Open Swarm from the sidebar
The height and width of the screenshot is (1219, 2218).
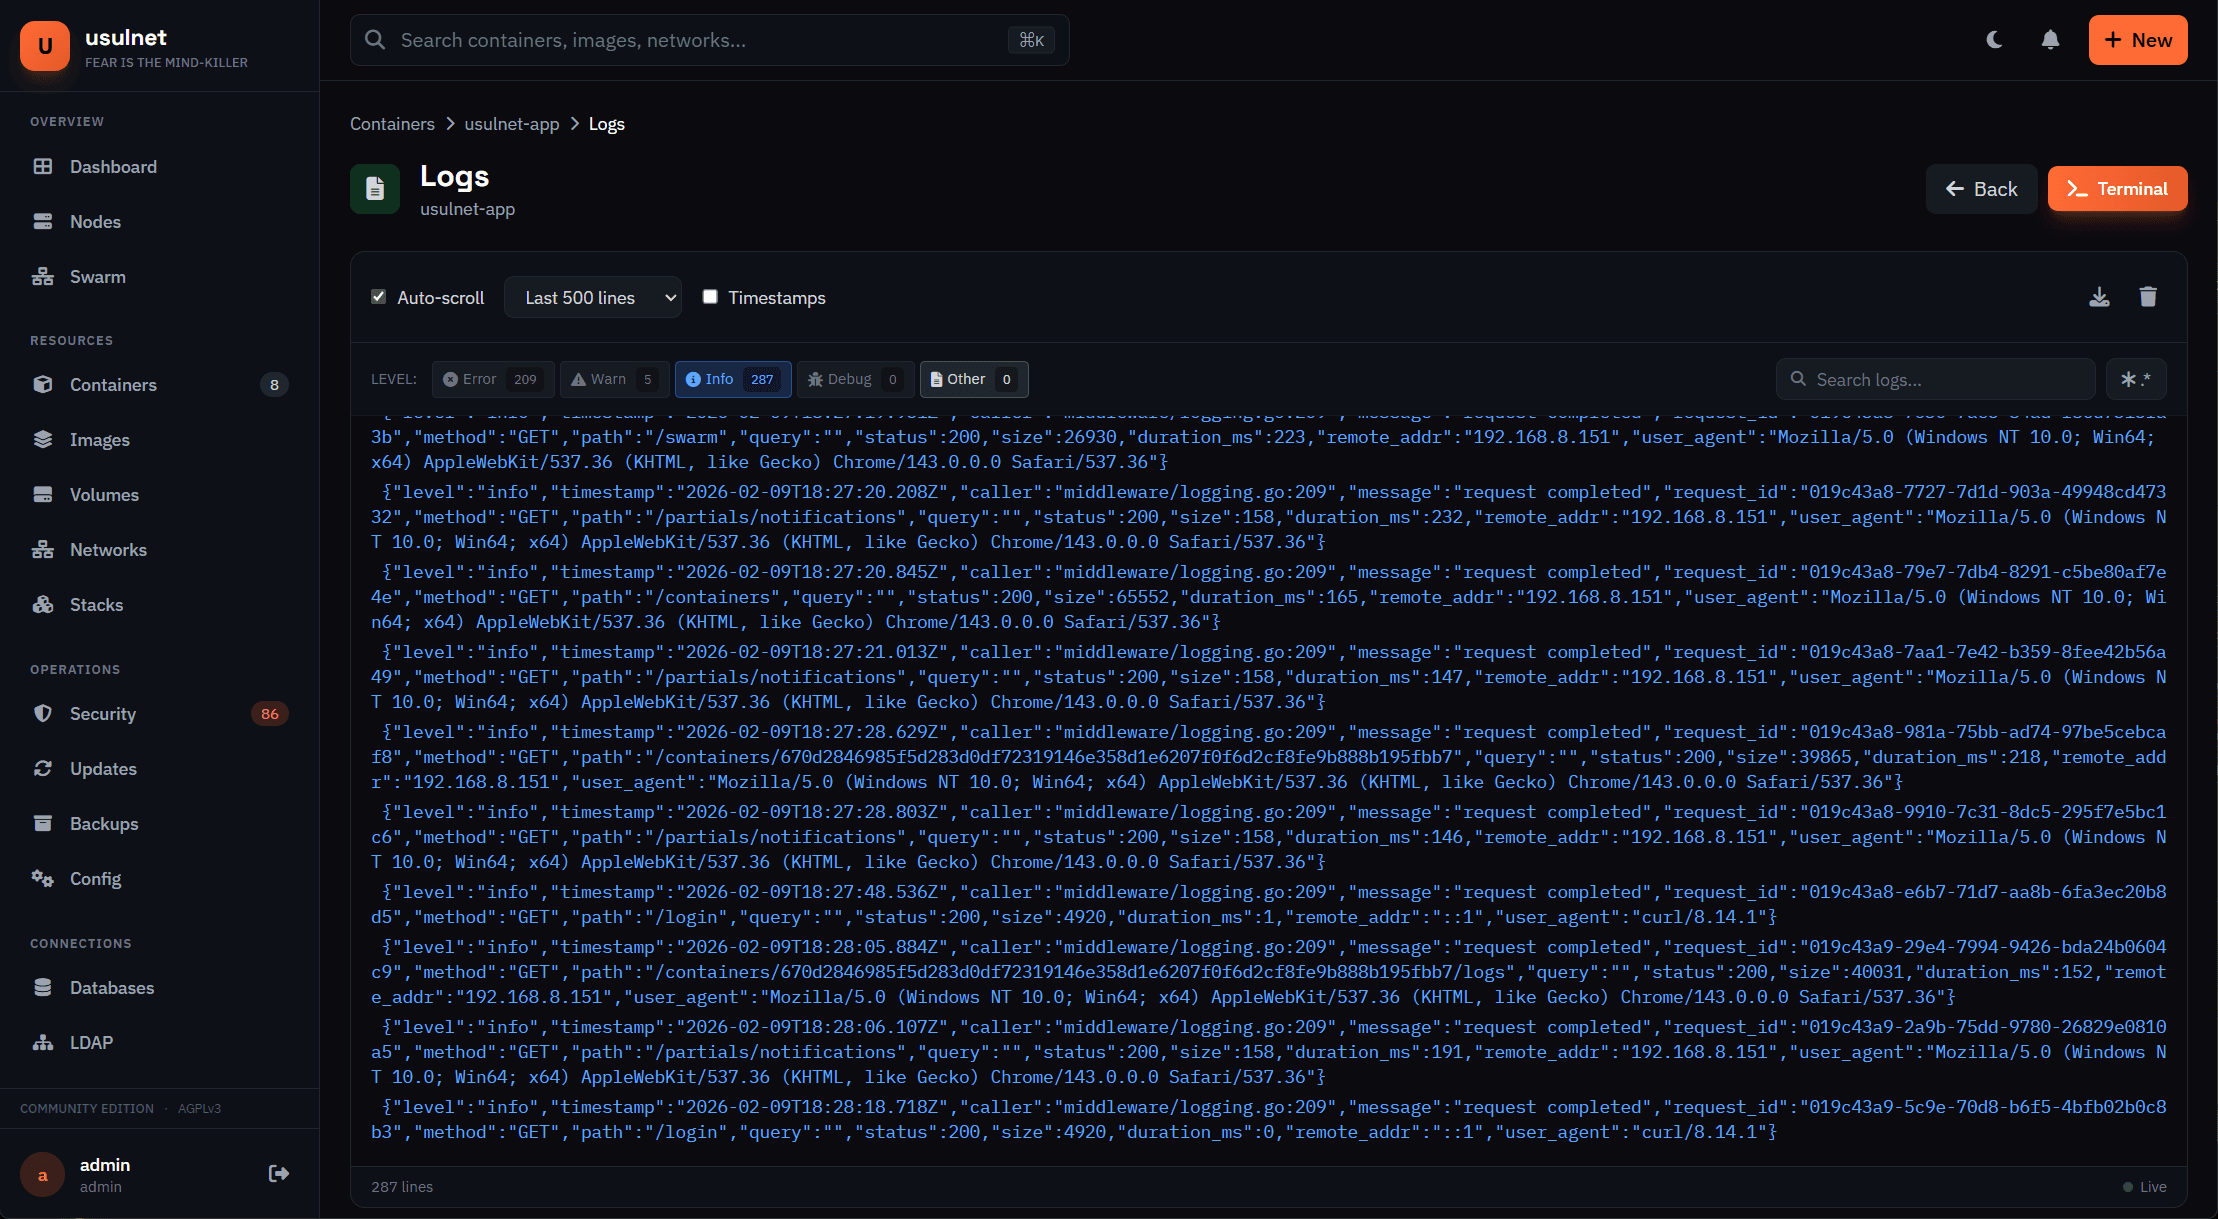97,276
